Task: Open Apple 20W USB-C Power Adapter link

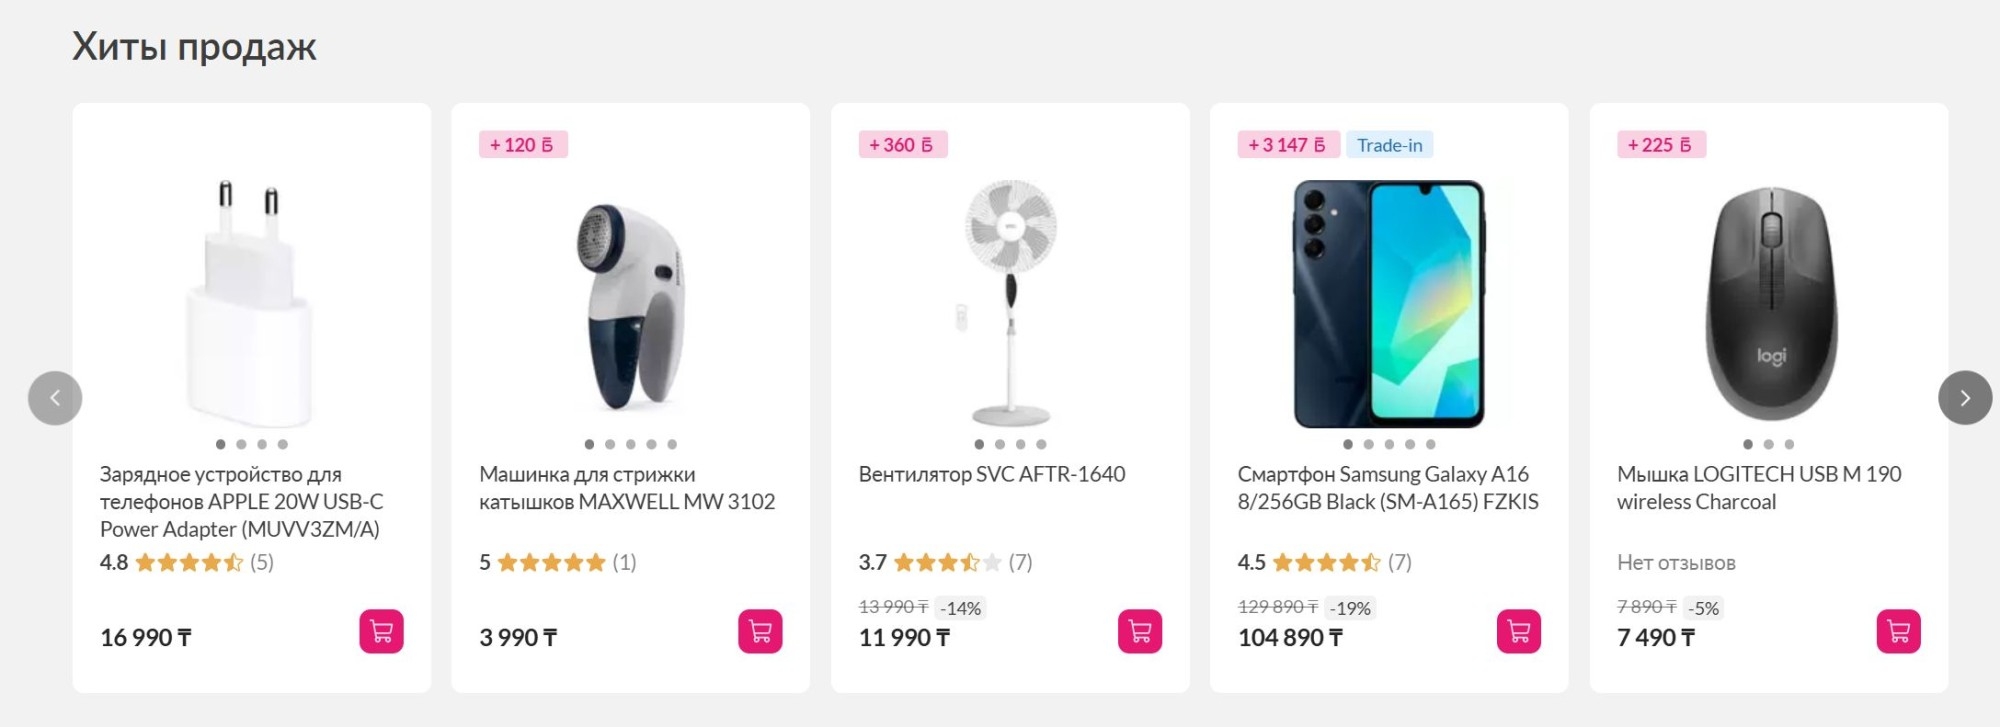Action: click(x=240, y=501)
